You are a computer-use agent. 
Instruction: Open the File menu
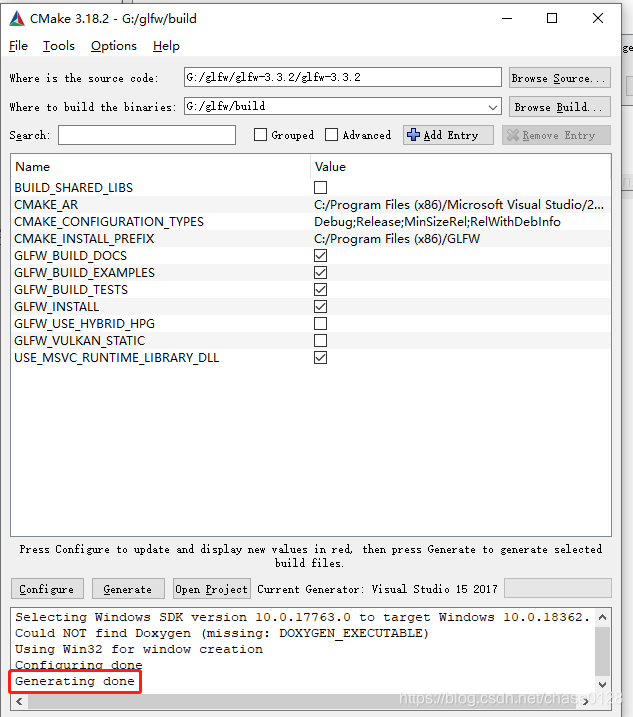(x=18, y=46)
